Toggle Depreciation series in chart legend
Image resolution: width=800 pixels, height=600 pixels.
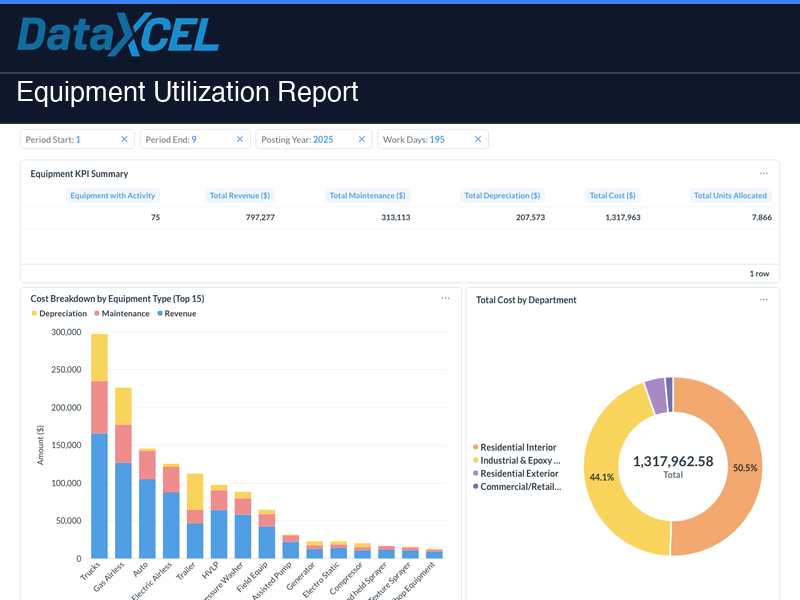click(x=58, y=314)
